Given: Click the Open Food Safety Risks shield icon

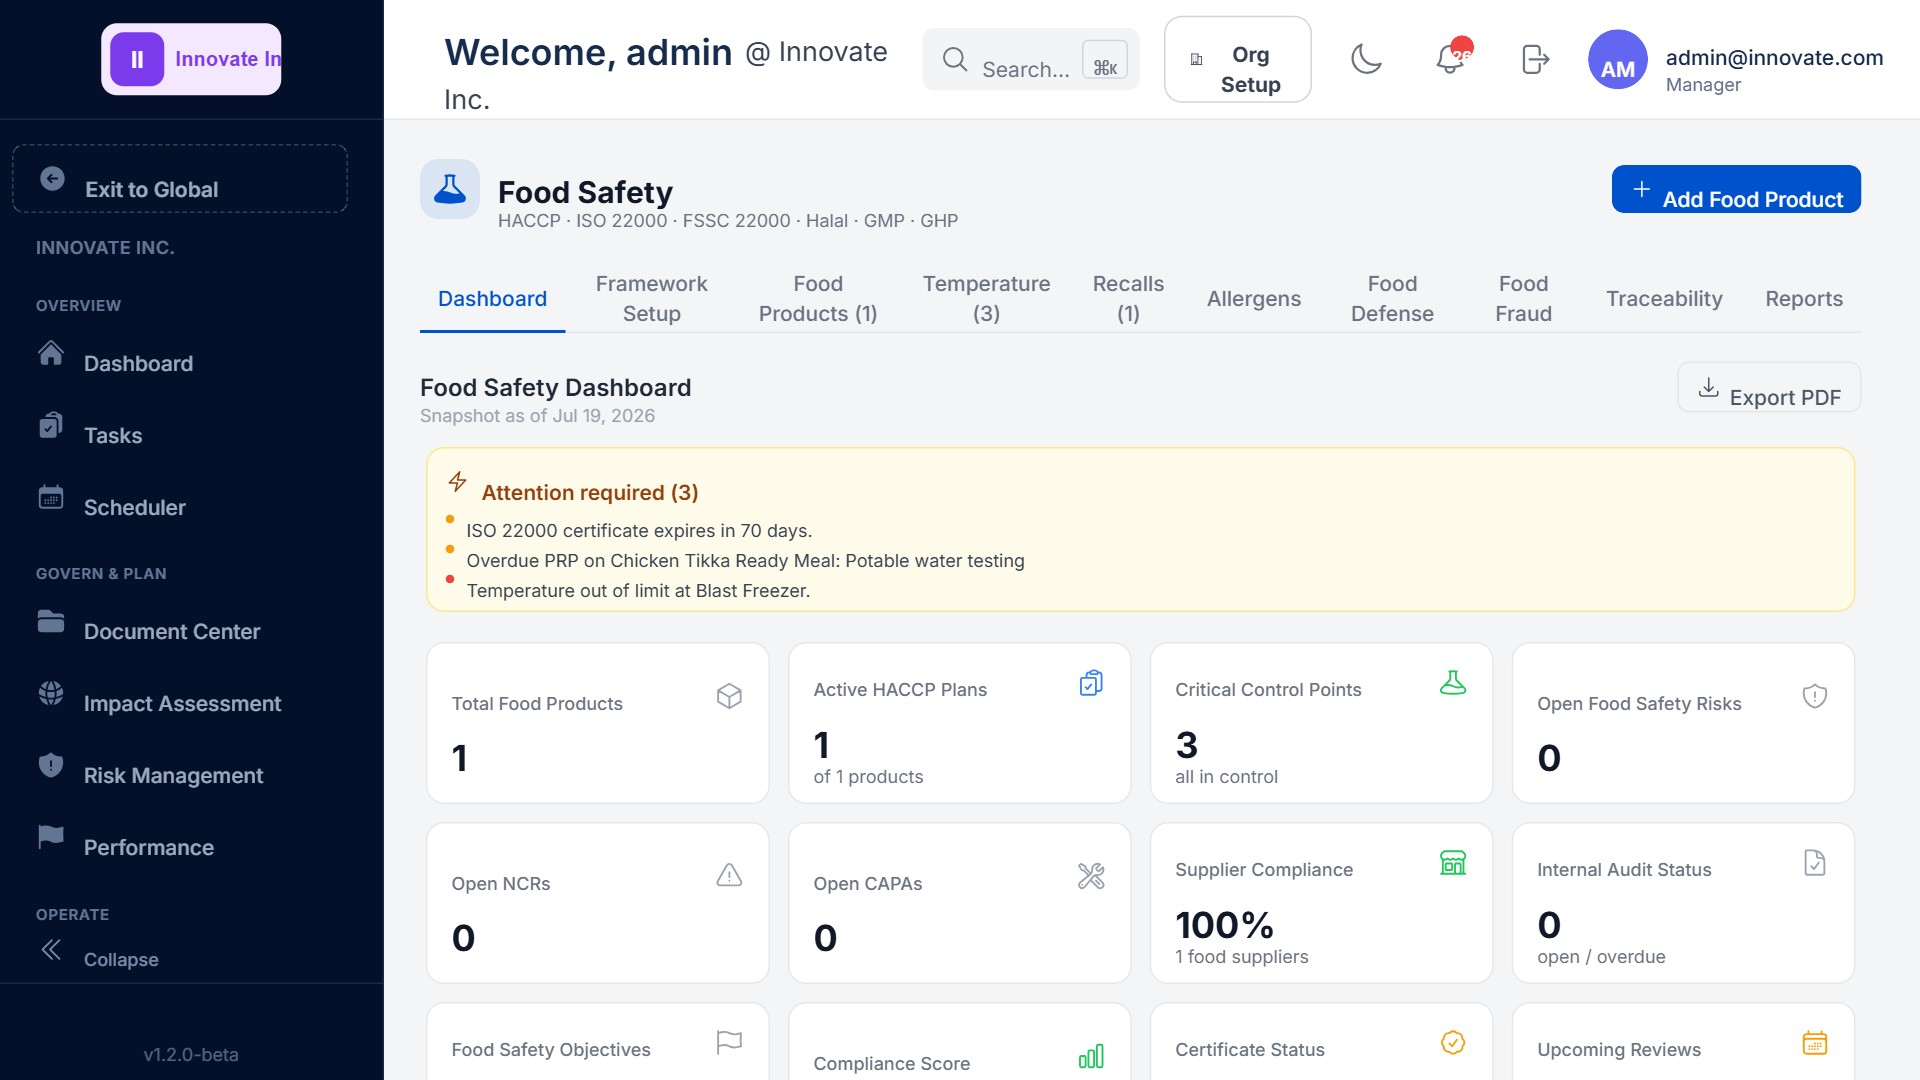Looking at the screenshot, I should coord(1815,696).
